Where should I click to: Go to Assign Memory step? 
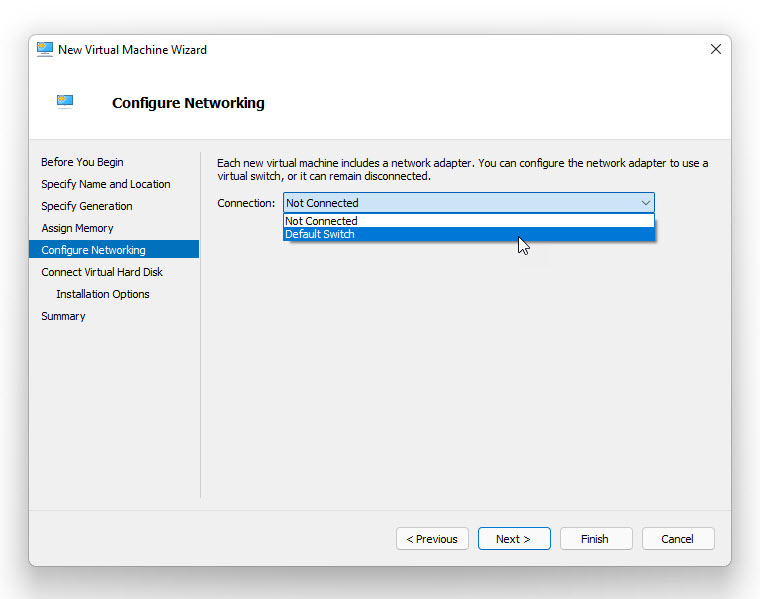(77, 228)
